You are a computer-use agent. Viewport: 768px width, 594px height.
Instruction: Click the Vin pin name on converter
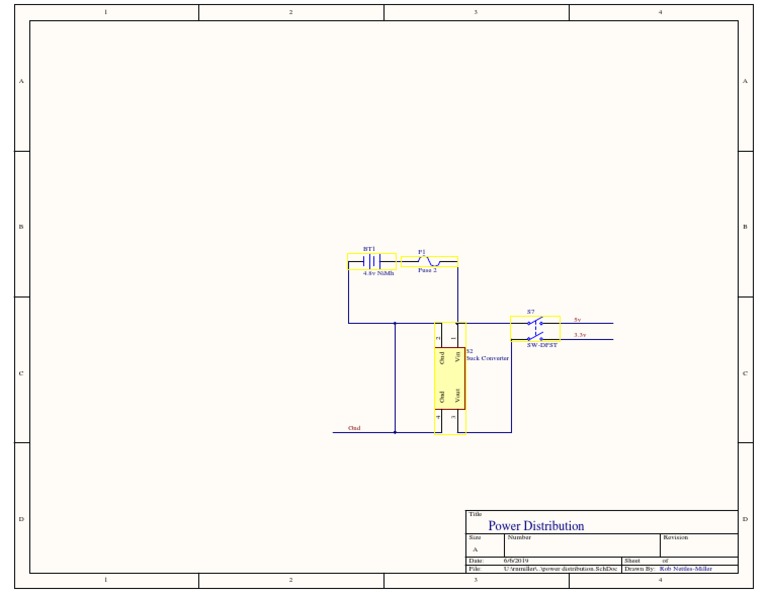pos(457,356)
